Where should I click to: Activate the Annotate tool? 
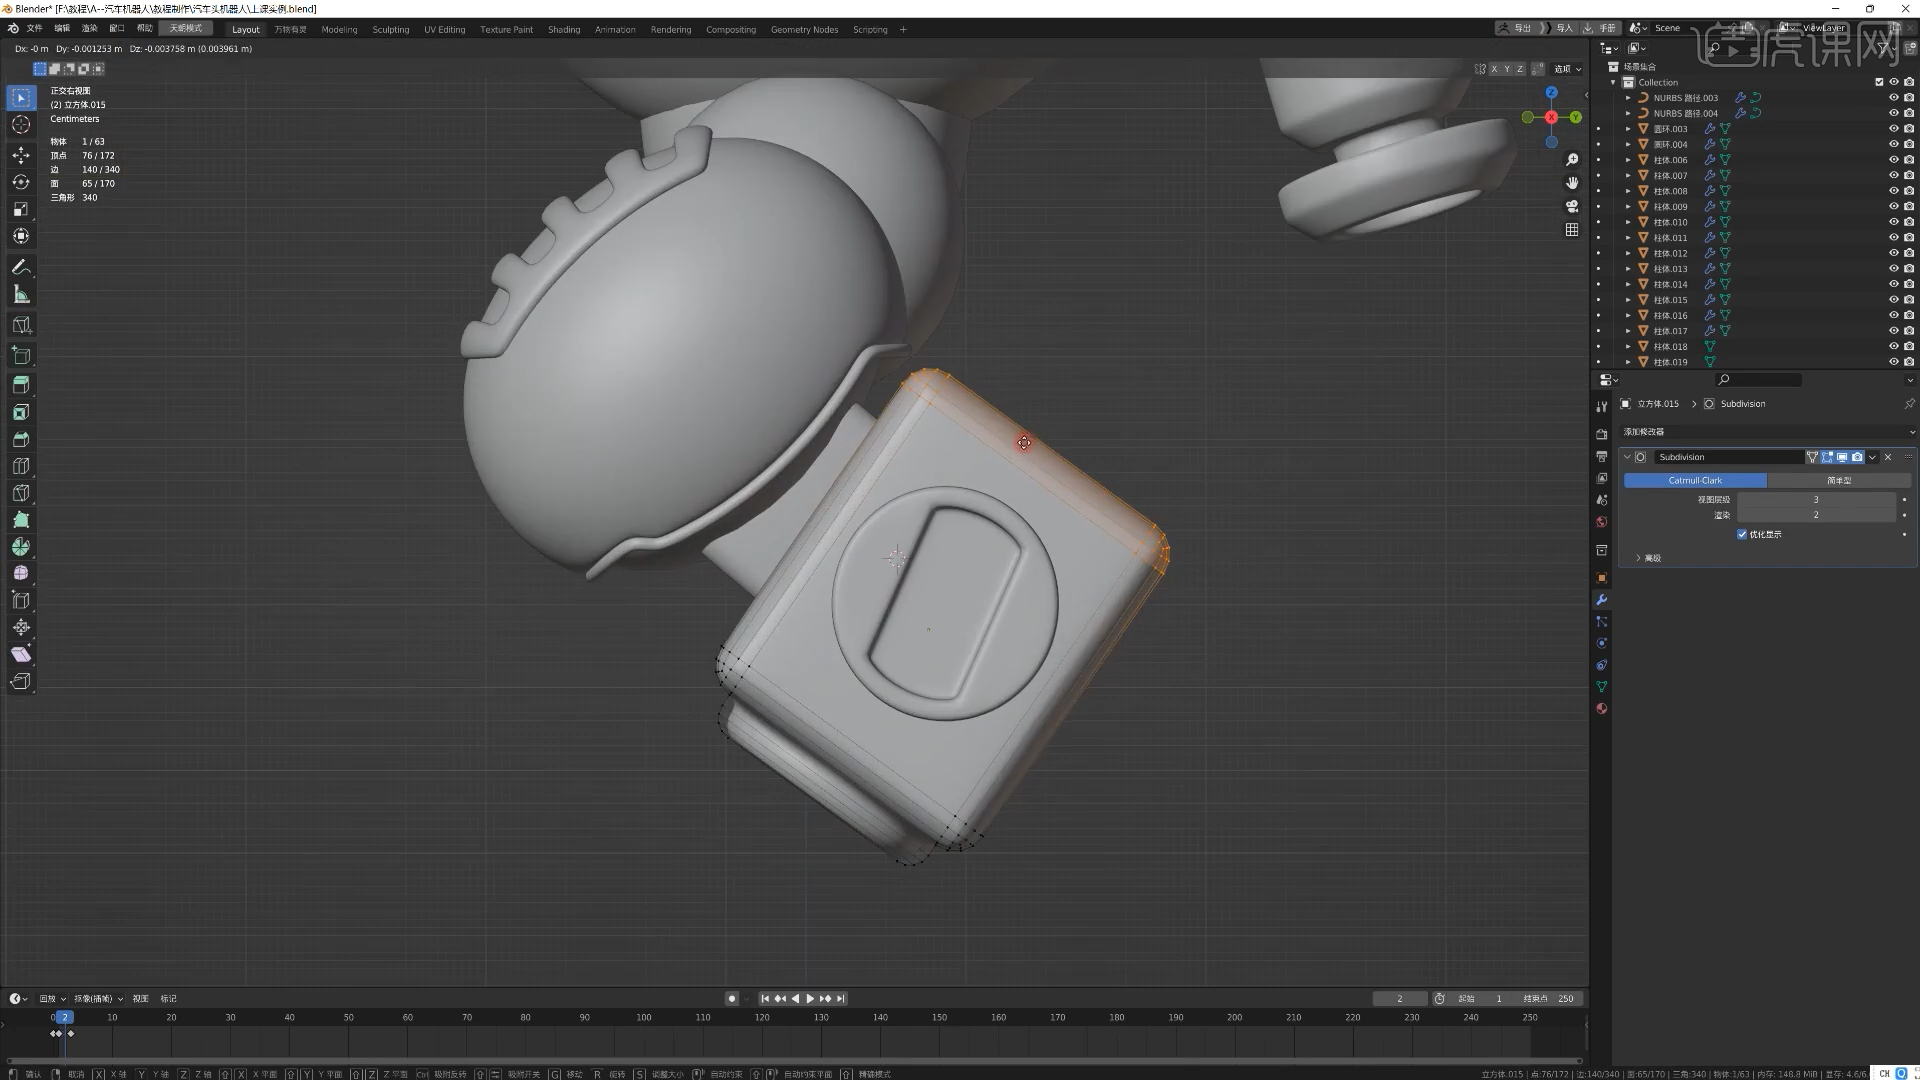coord(21,267)
